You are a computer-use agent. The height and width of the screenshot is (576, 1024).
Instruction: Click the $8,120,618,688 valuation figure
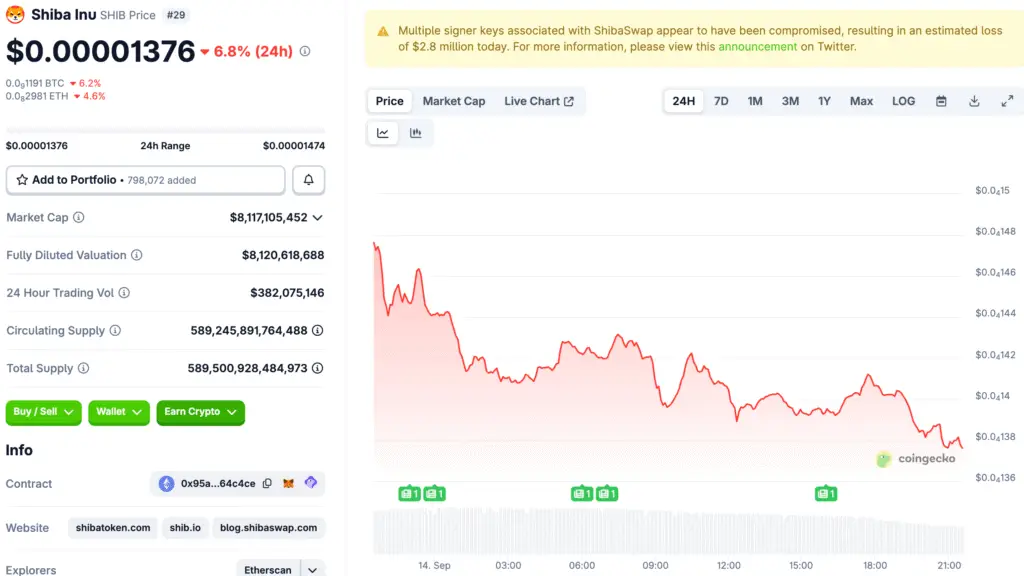283,255
